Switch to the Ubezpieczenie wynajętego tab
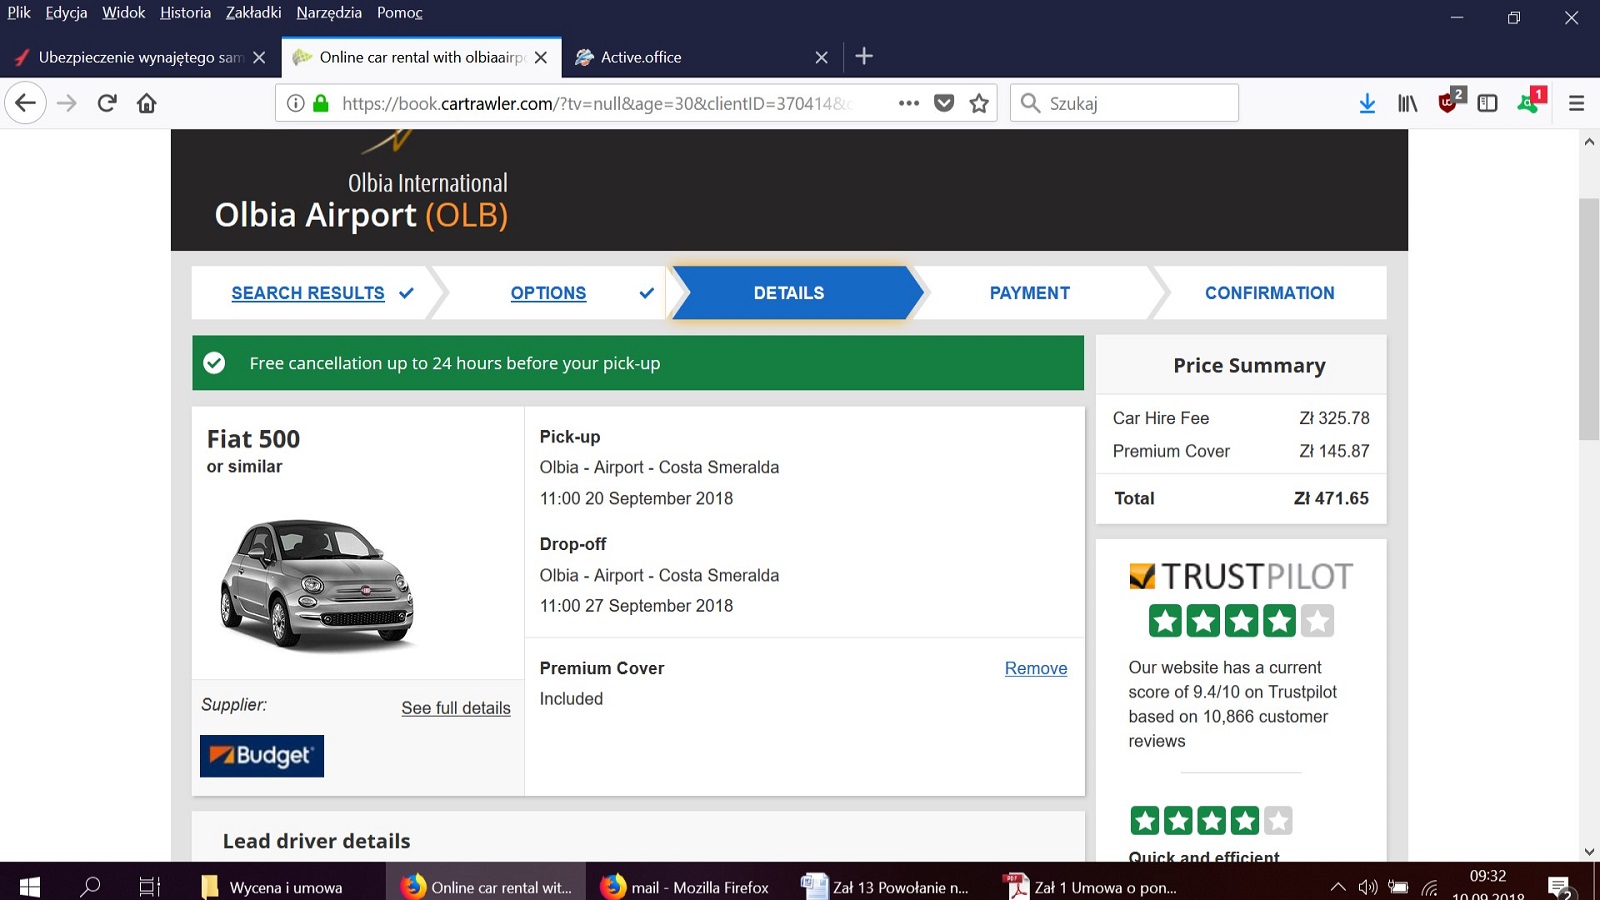 140,58
